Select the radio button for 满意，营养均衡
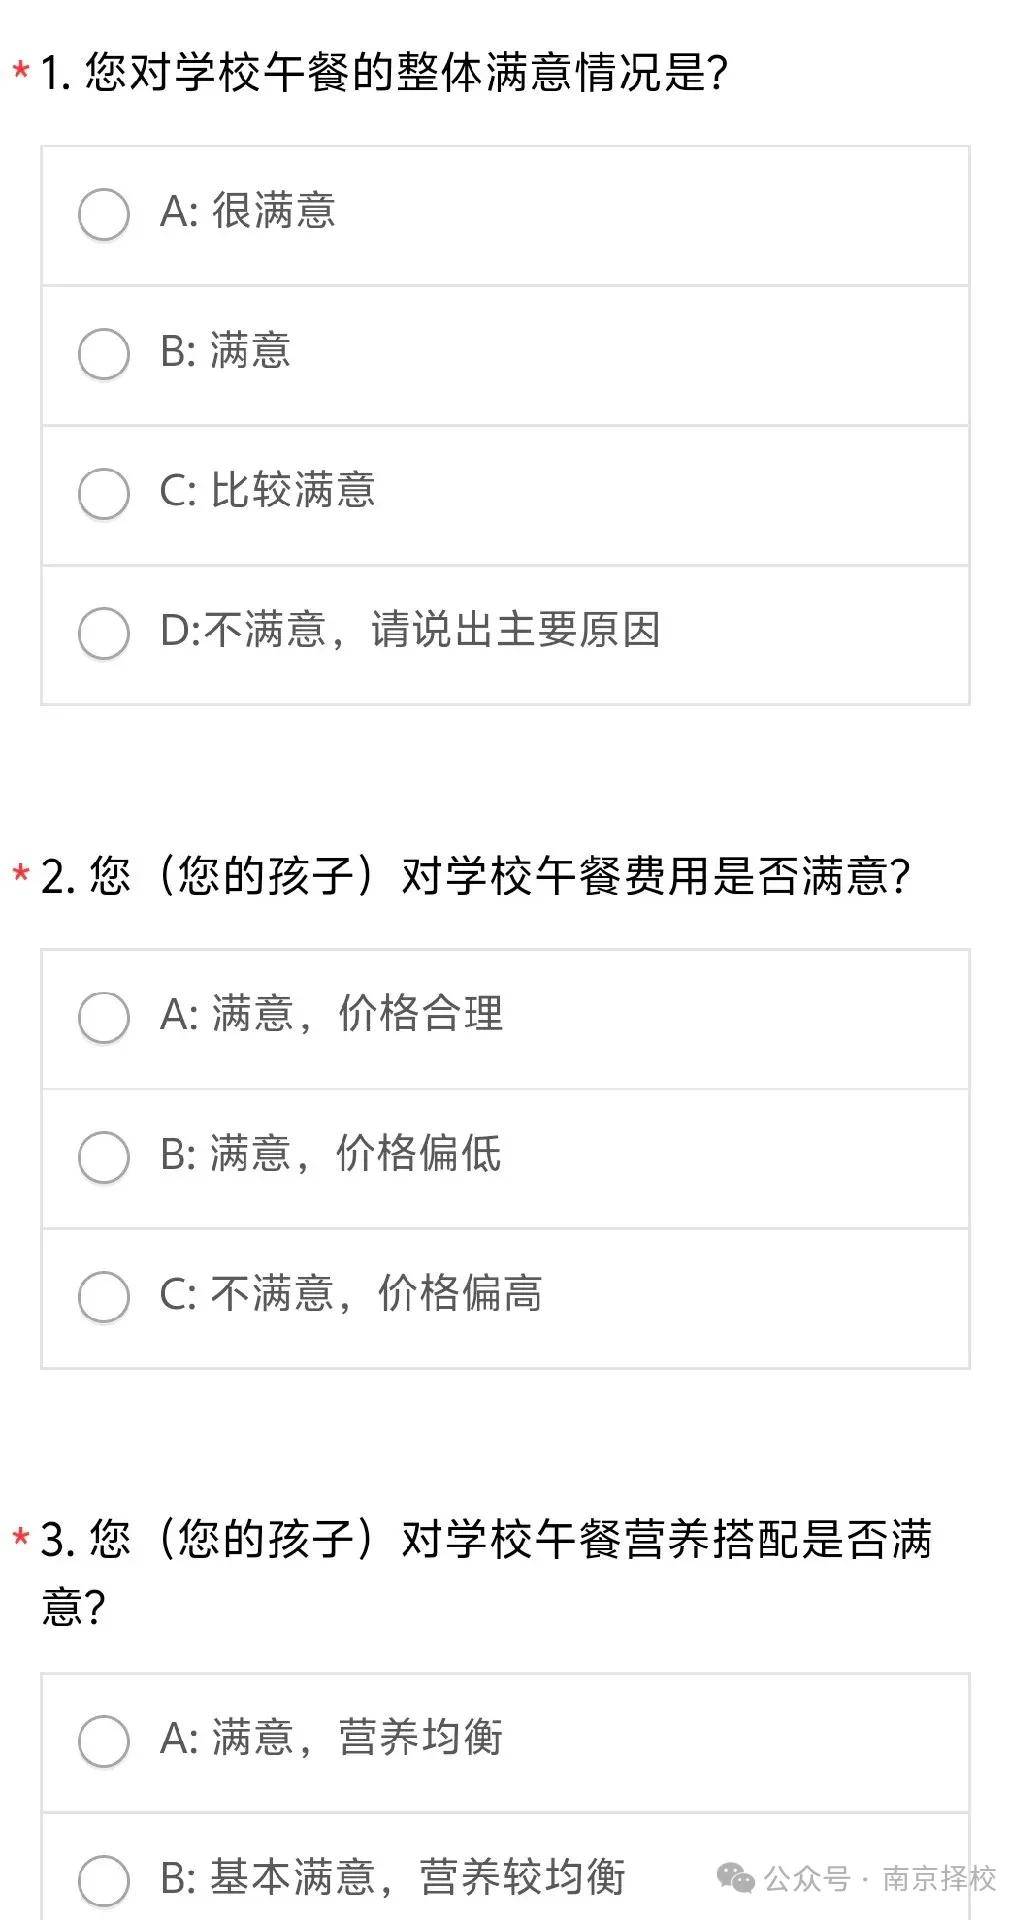Screen dimensions: 1029x1920 [x=104, y=1741]
